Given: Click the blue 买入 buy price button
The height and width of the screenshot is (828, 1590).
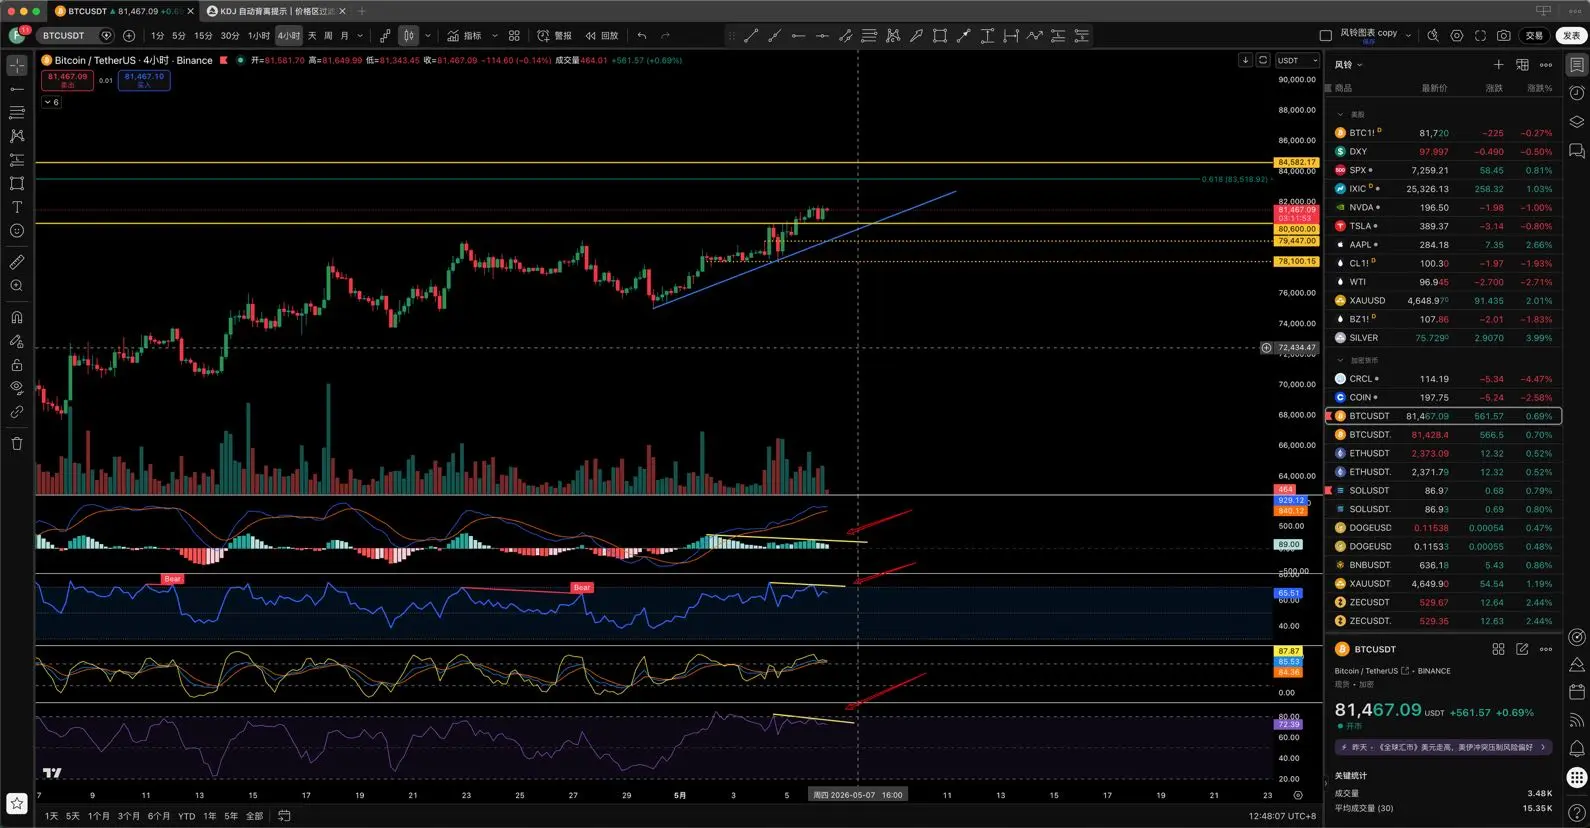Looking at the screenshot, I should 144,80.
